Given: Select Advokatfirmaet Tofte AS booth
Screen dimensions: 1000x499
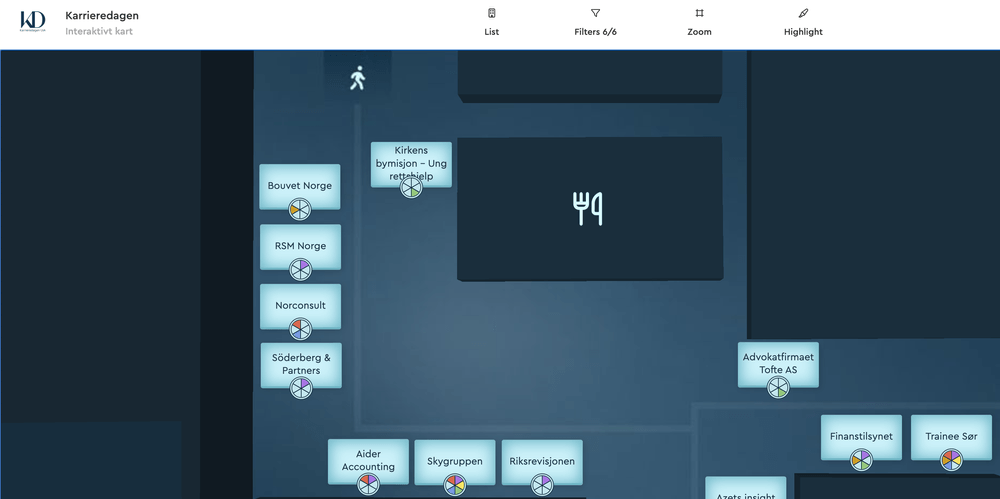Looking at the screenshot, I should pyautogui.click(x=778, y=364).
